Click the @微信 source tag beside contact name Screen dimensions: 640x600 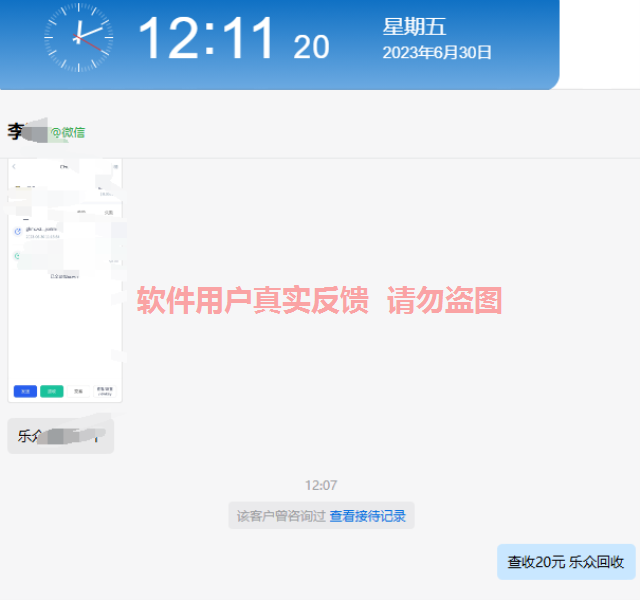pos(68,132)
